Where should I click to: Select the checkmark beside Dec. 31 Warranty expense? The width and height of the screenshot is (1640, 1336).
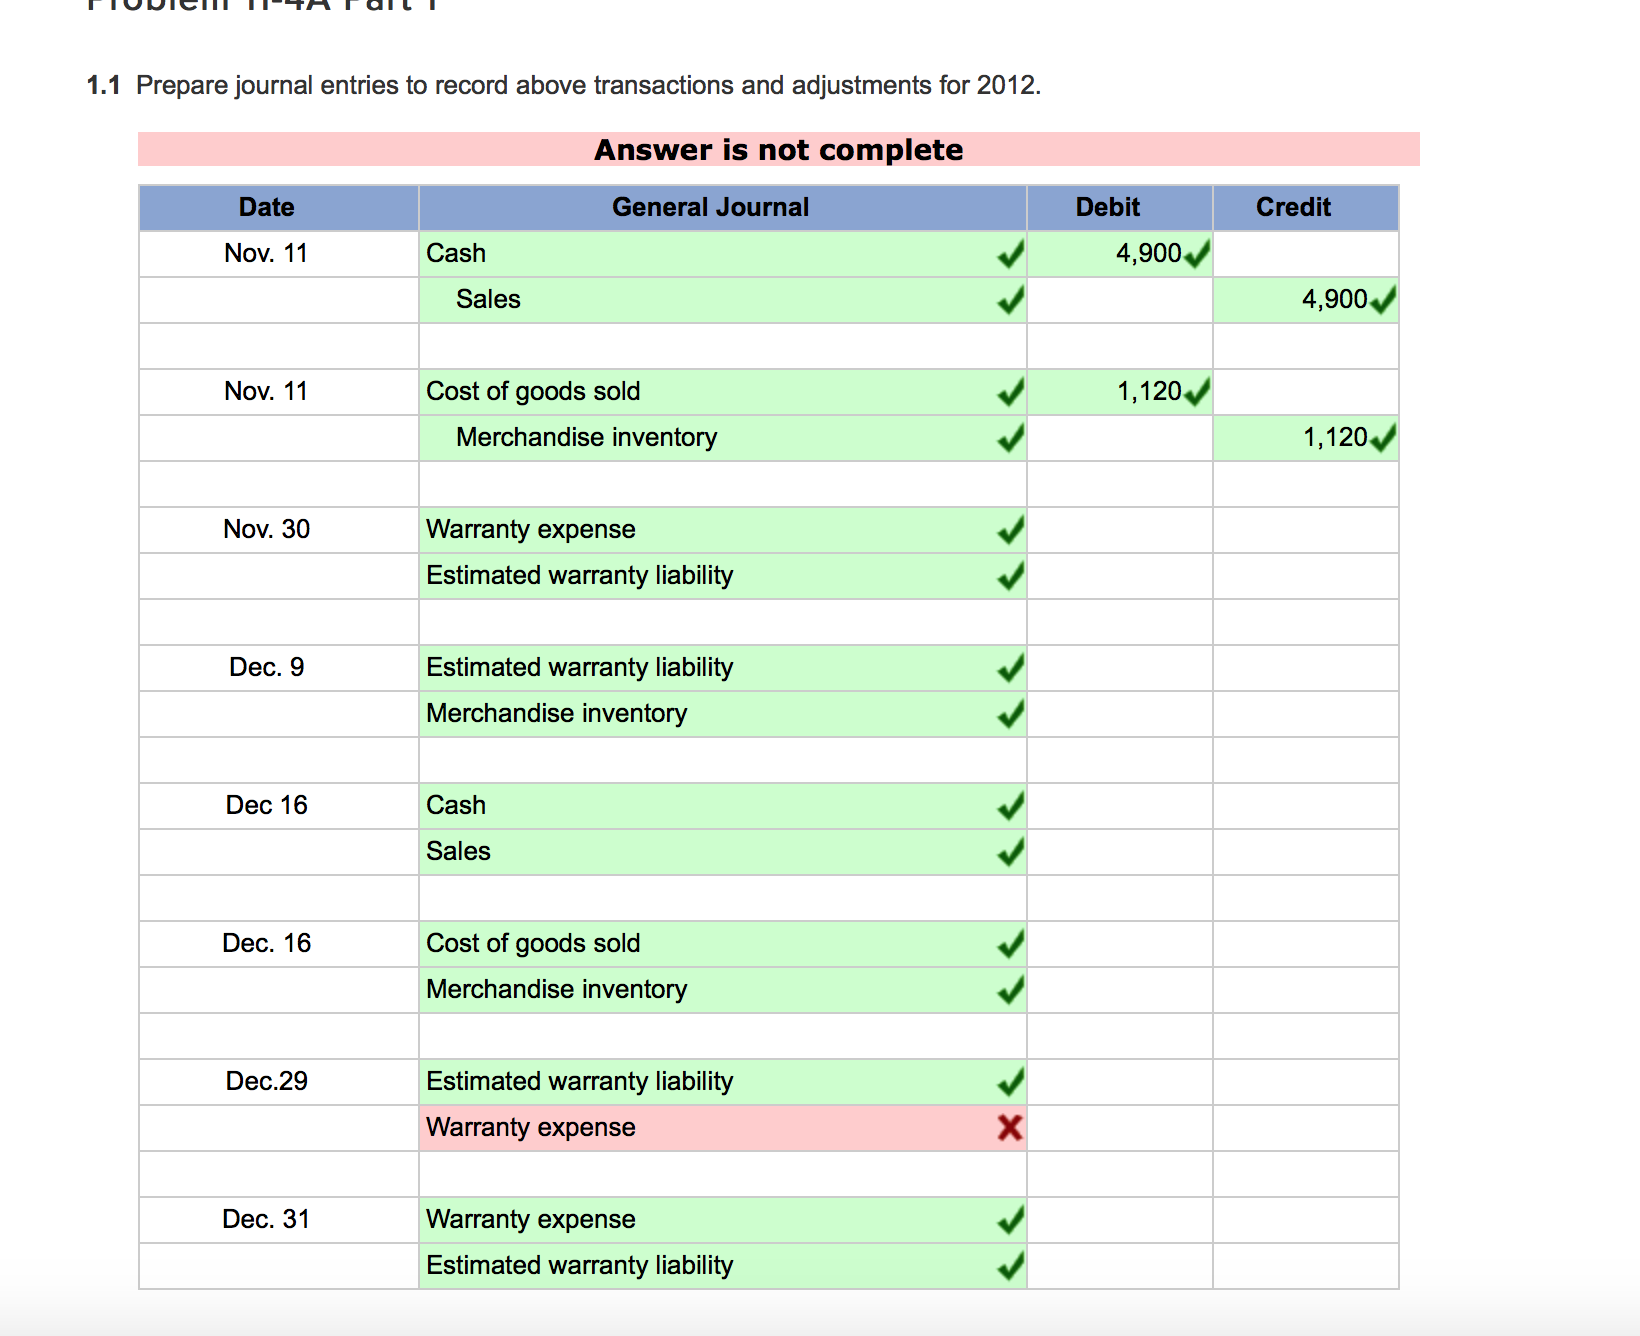click(1011, 1220)
